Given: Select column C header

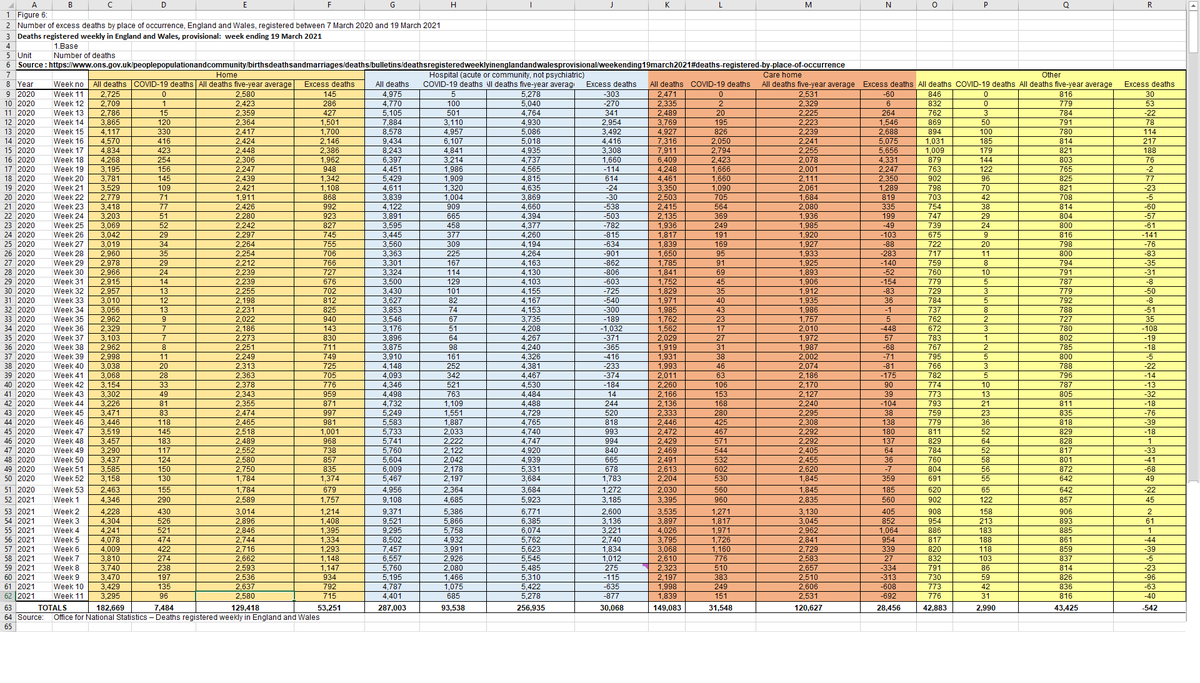Looking at the screenshot, I should click(111, 5).
